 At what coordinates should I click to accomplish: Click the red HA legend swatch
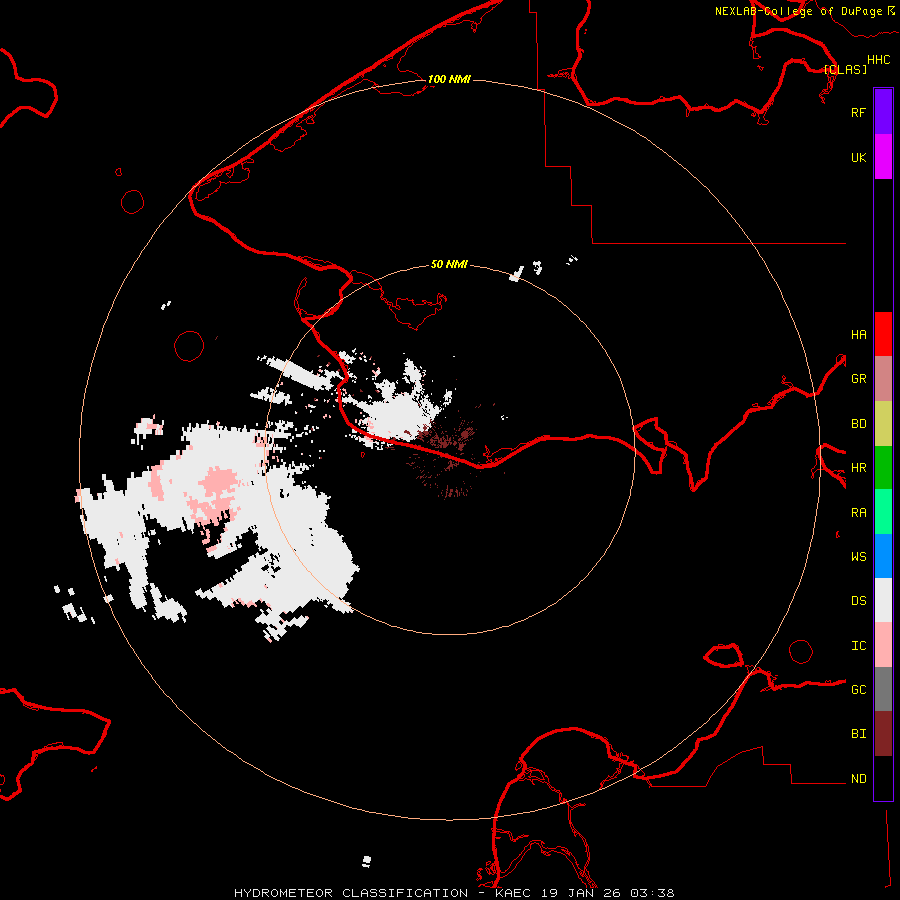click(x=883, y=334)
